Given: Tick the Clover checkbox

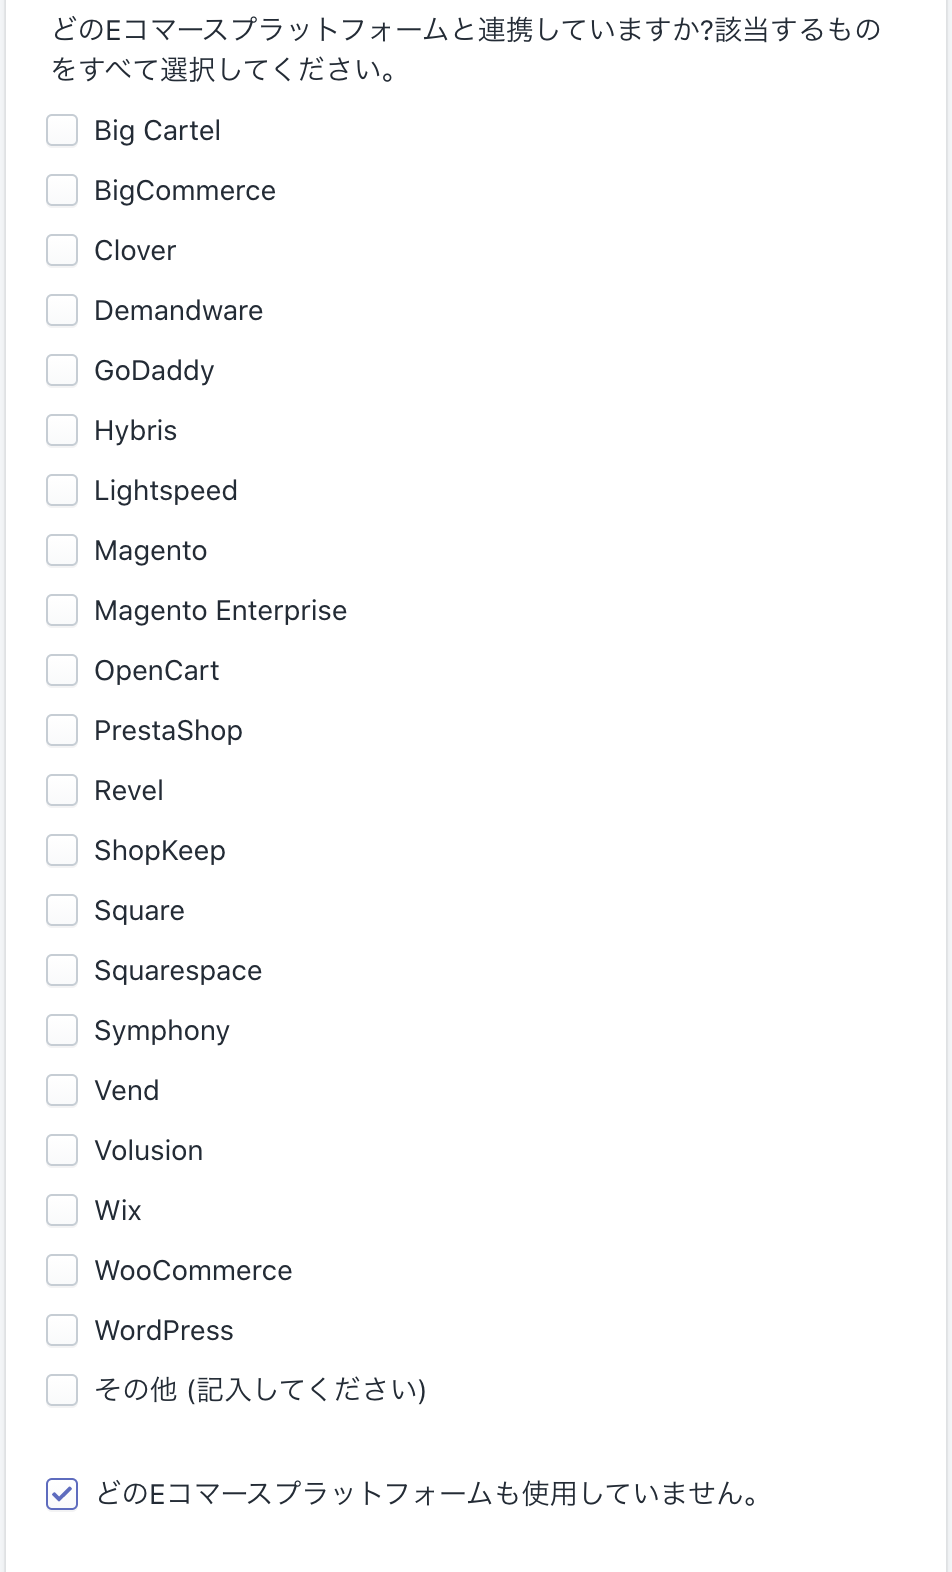Looking at the screenshot, I should [62, 251].
